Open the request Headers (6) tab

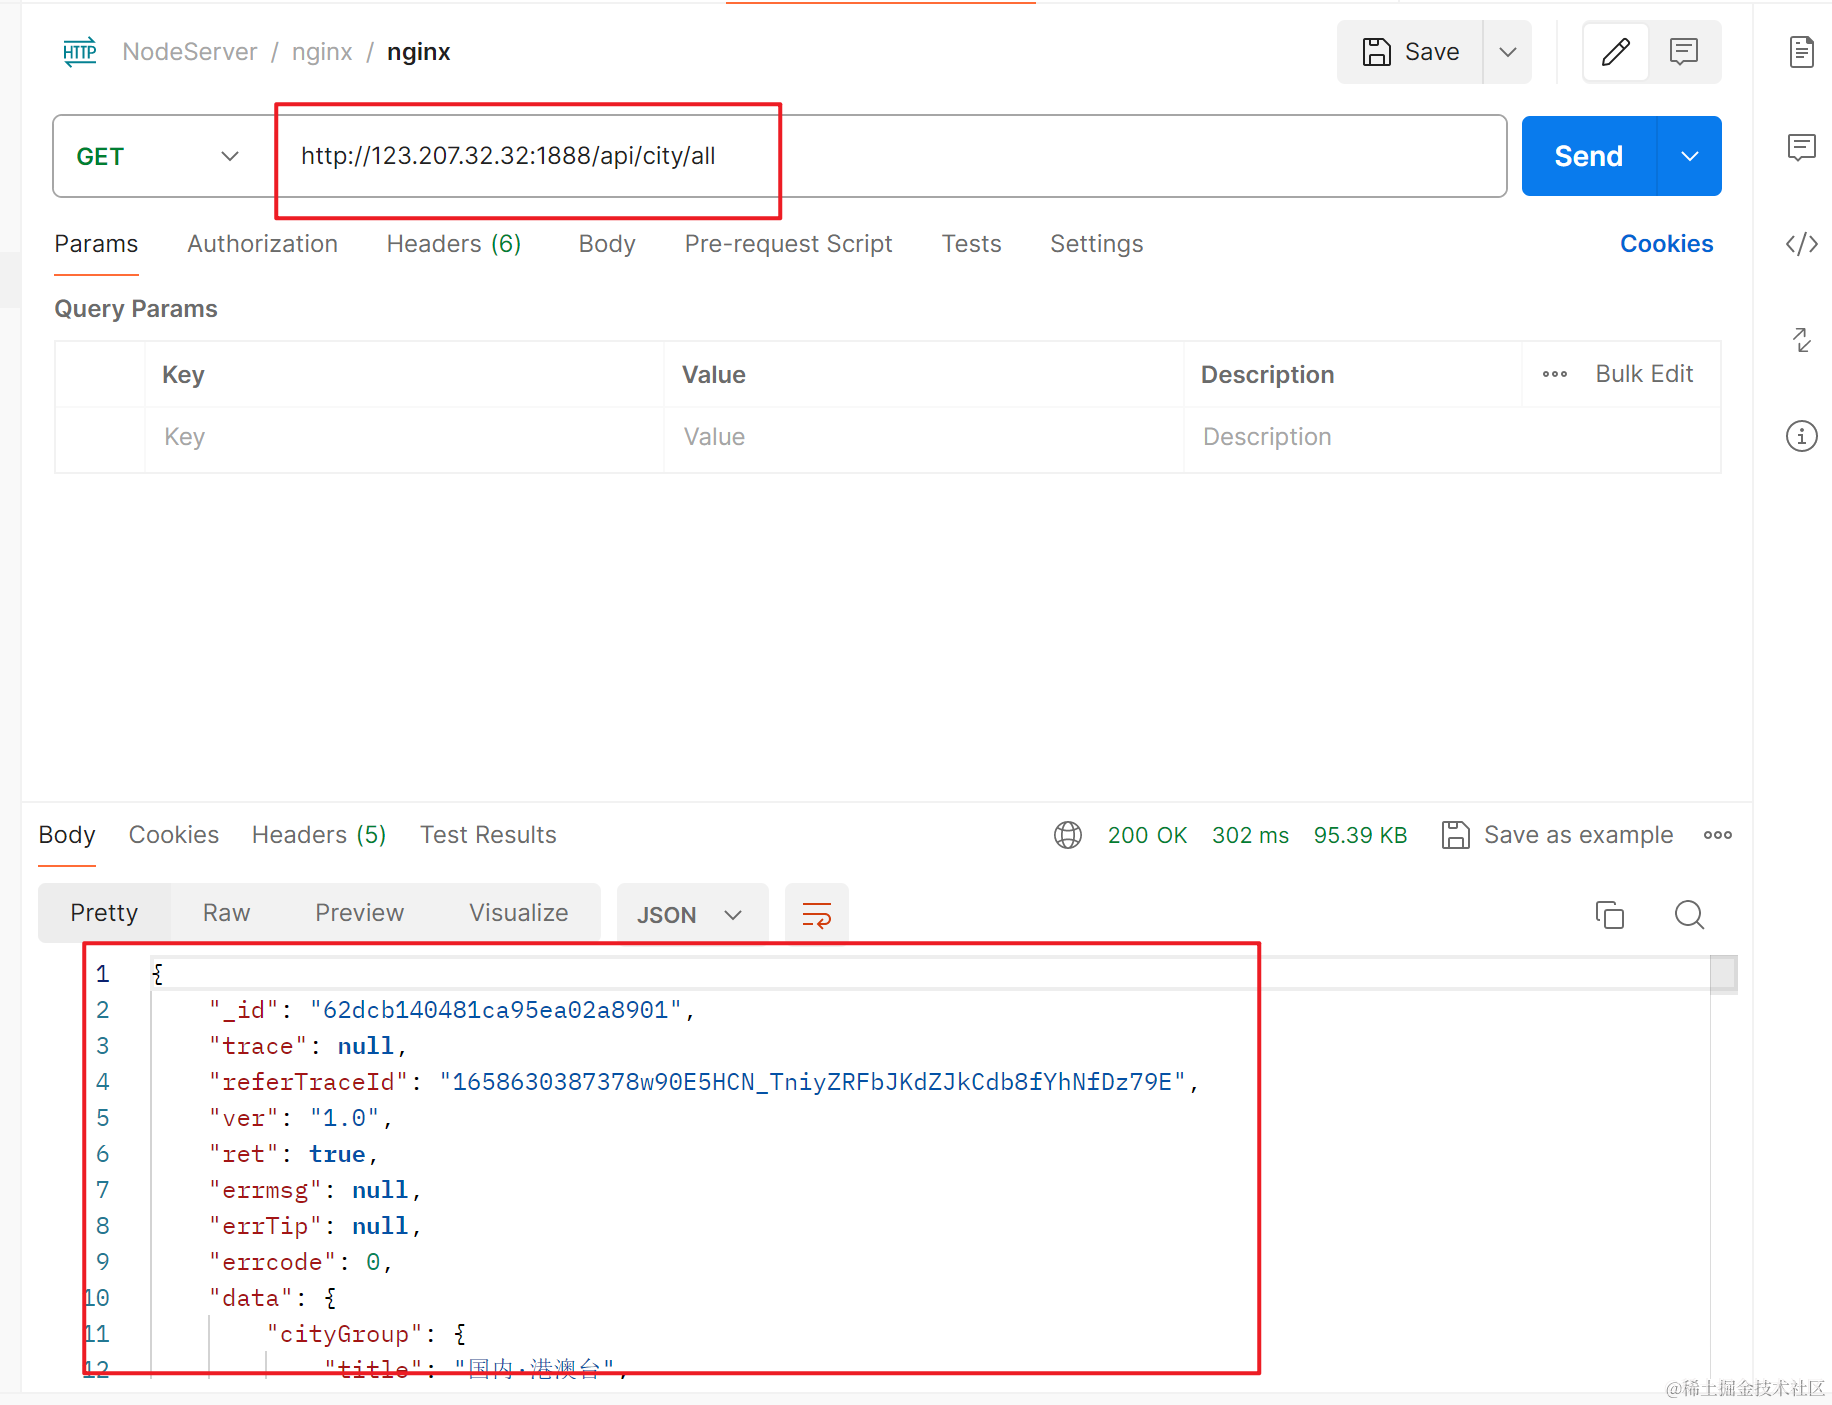click(454, 244)
